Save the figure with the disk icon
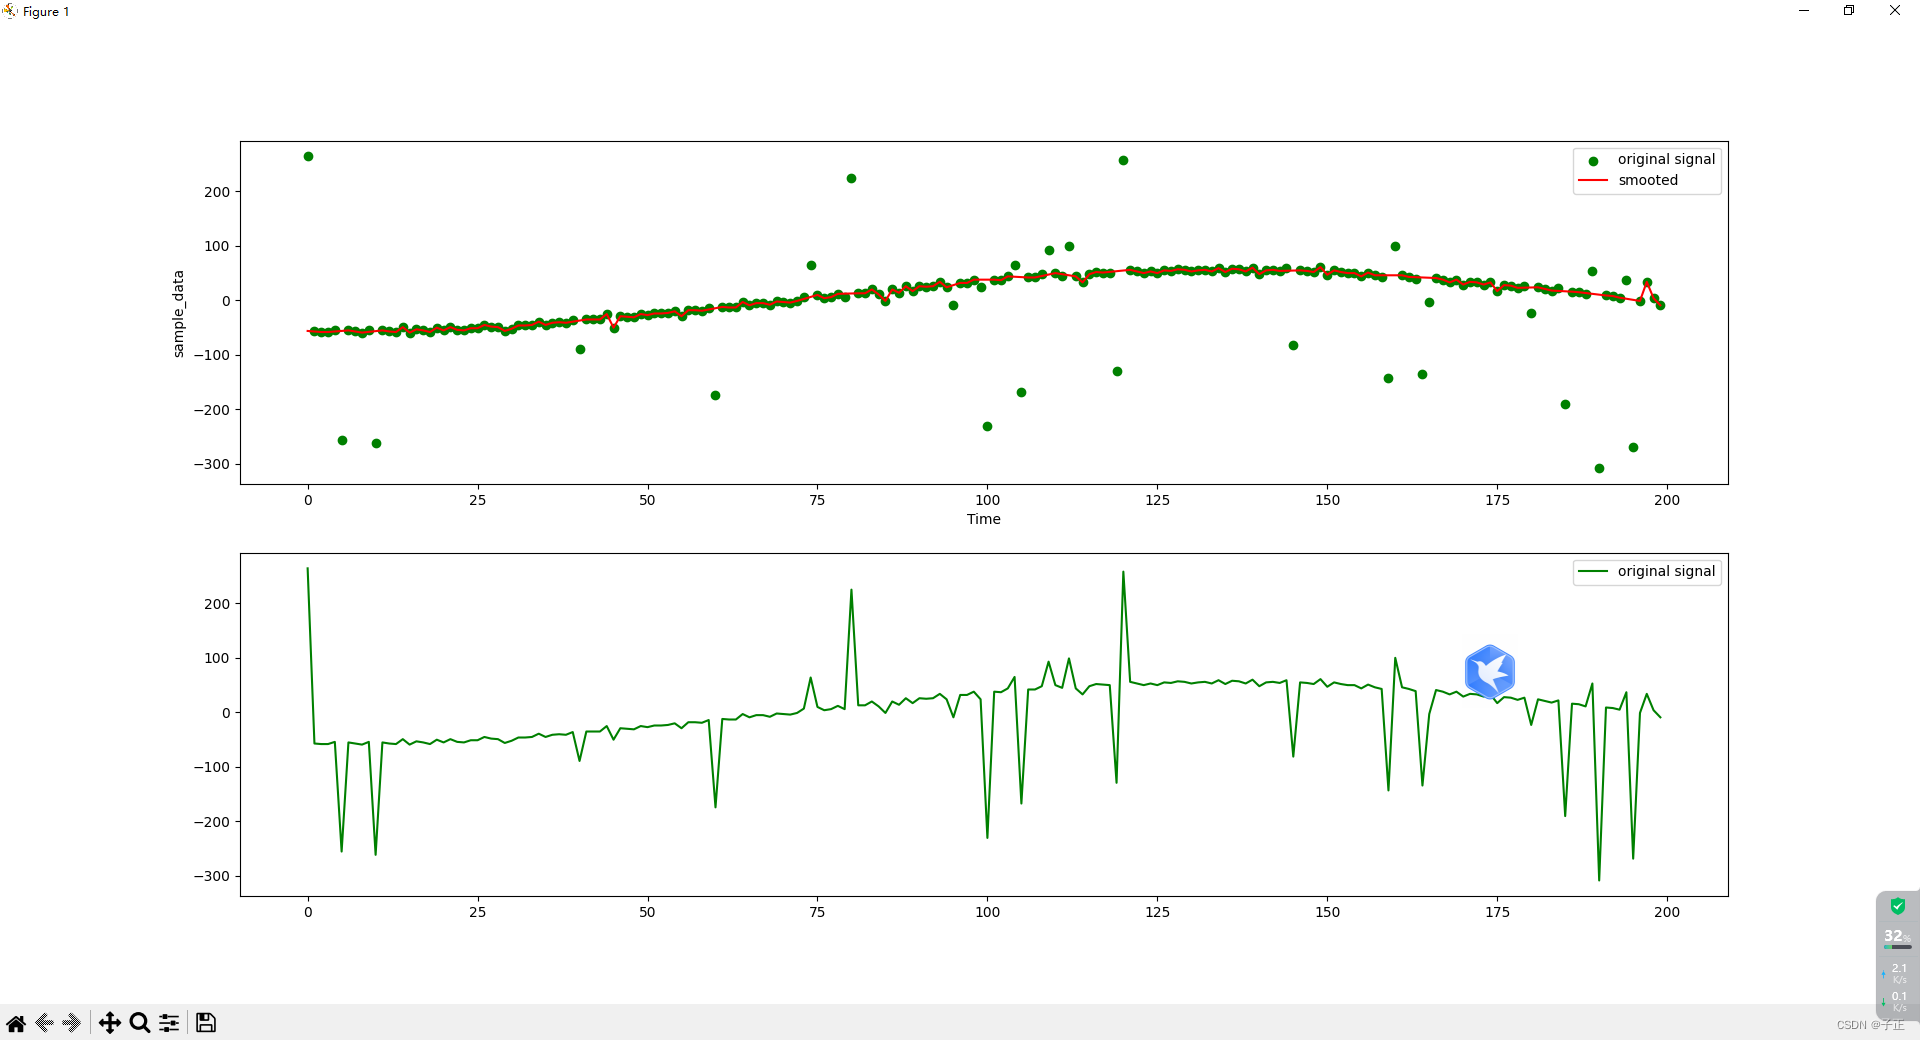The width and height of the screenshot is (1920, 1040). pos(206,1023)
